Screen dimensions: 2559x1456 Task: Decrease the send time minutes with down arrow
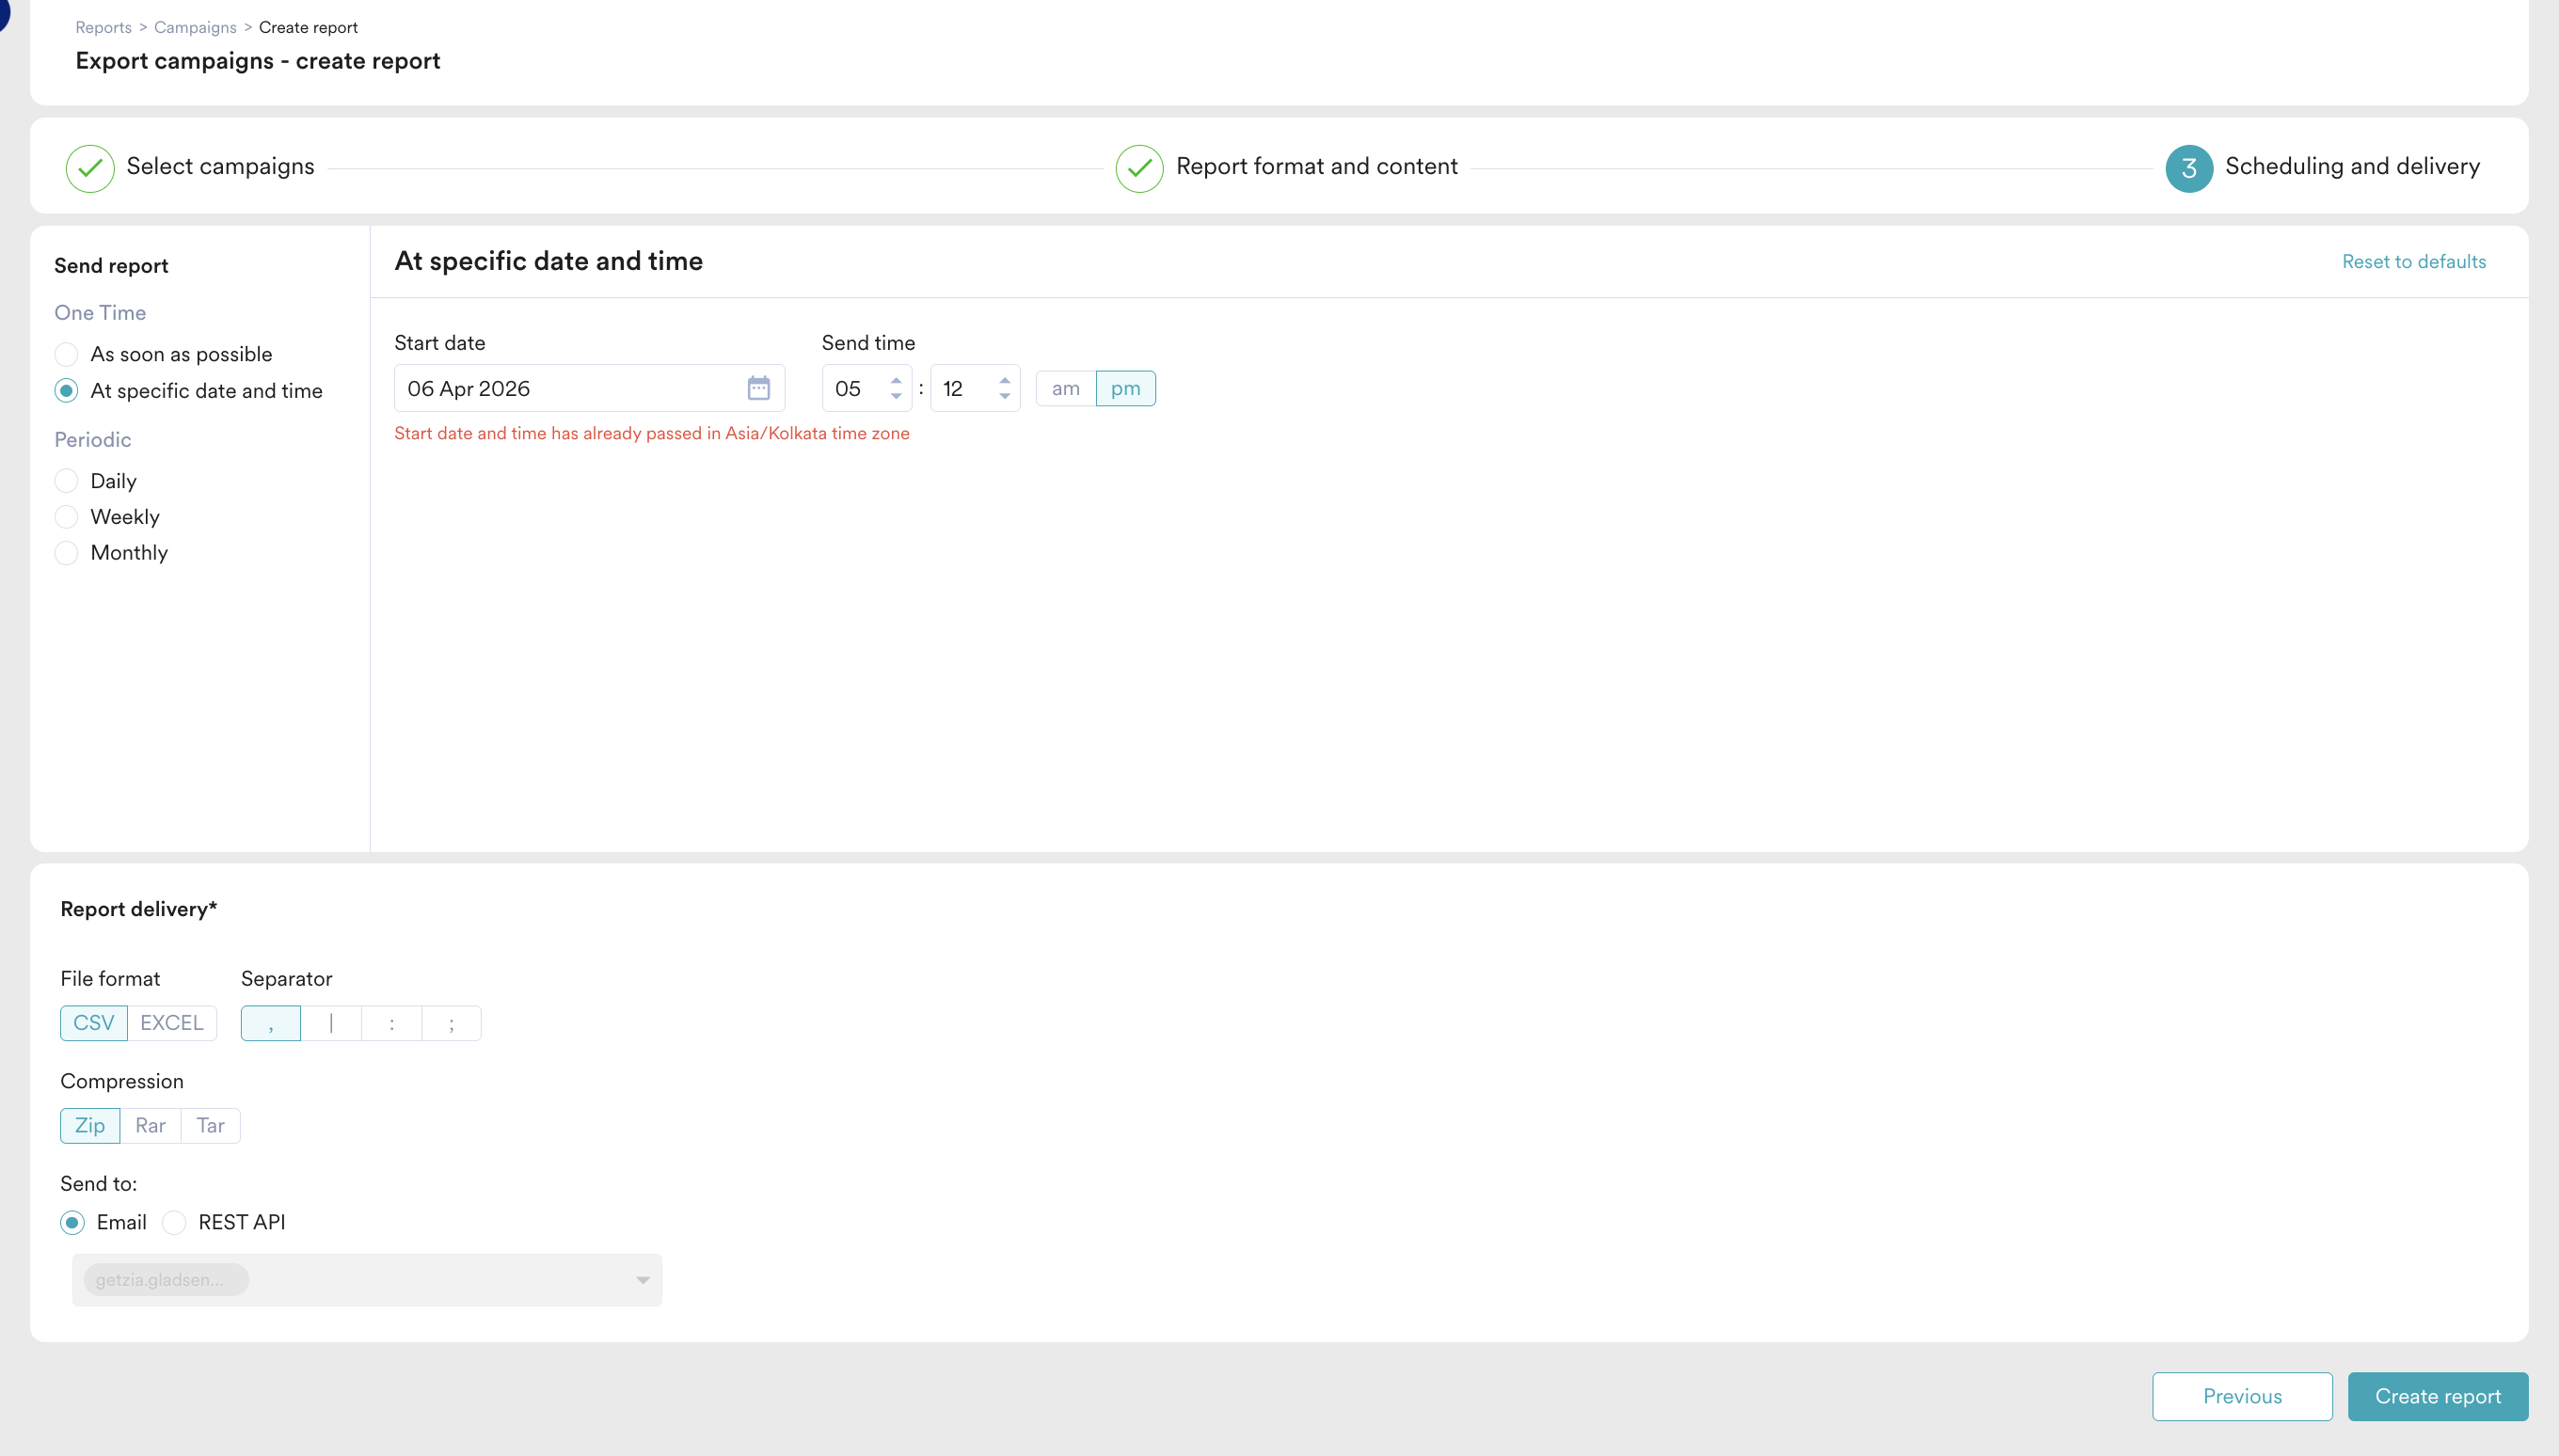(x=1004, y=397)
